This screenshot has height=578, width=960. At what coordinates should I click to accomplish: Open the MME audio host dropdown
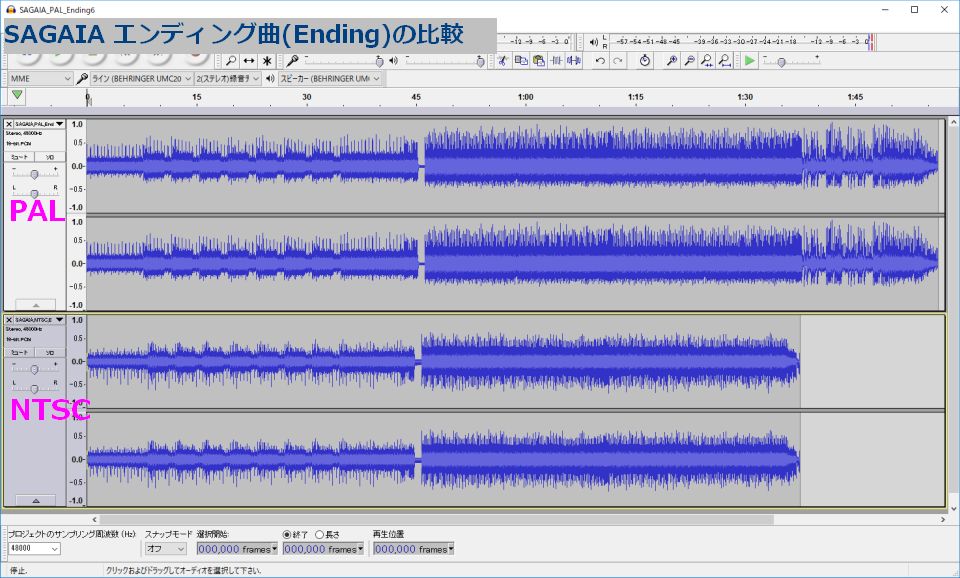39,78
